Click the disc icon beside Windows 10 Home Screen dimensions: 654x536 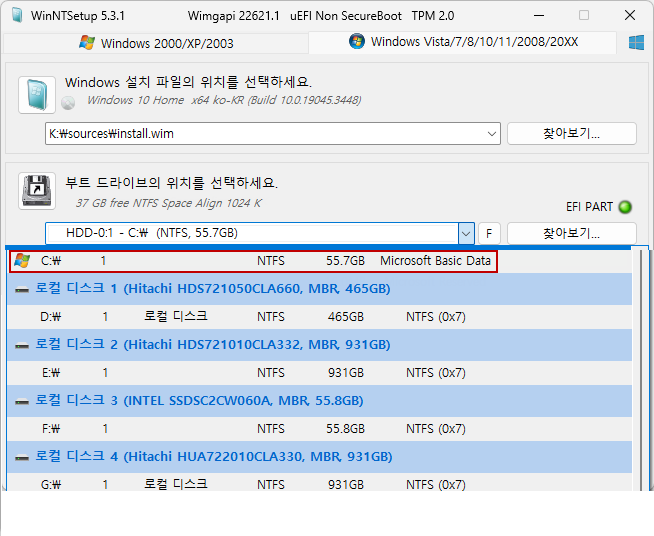click(68, 103)
